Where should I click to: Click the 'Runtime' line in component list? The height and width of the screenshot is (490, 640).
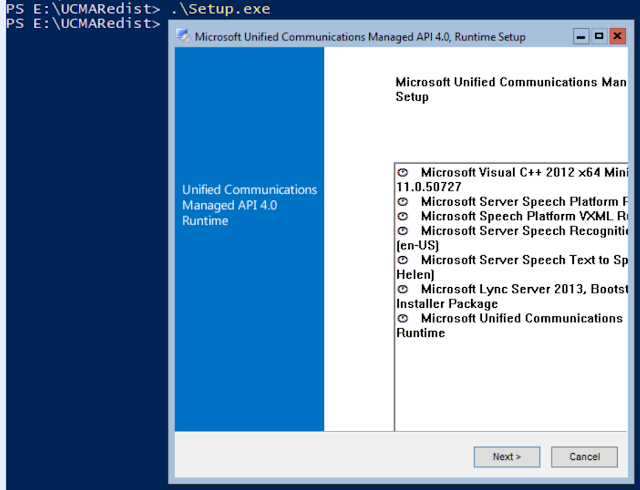(420, 333)
